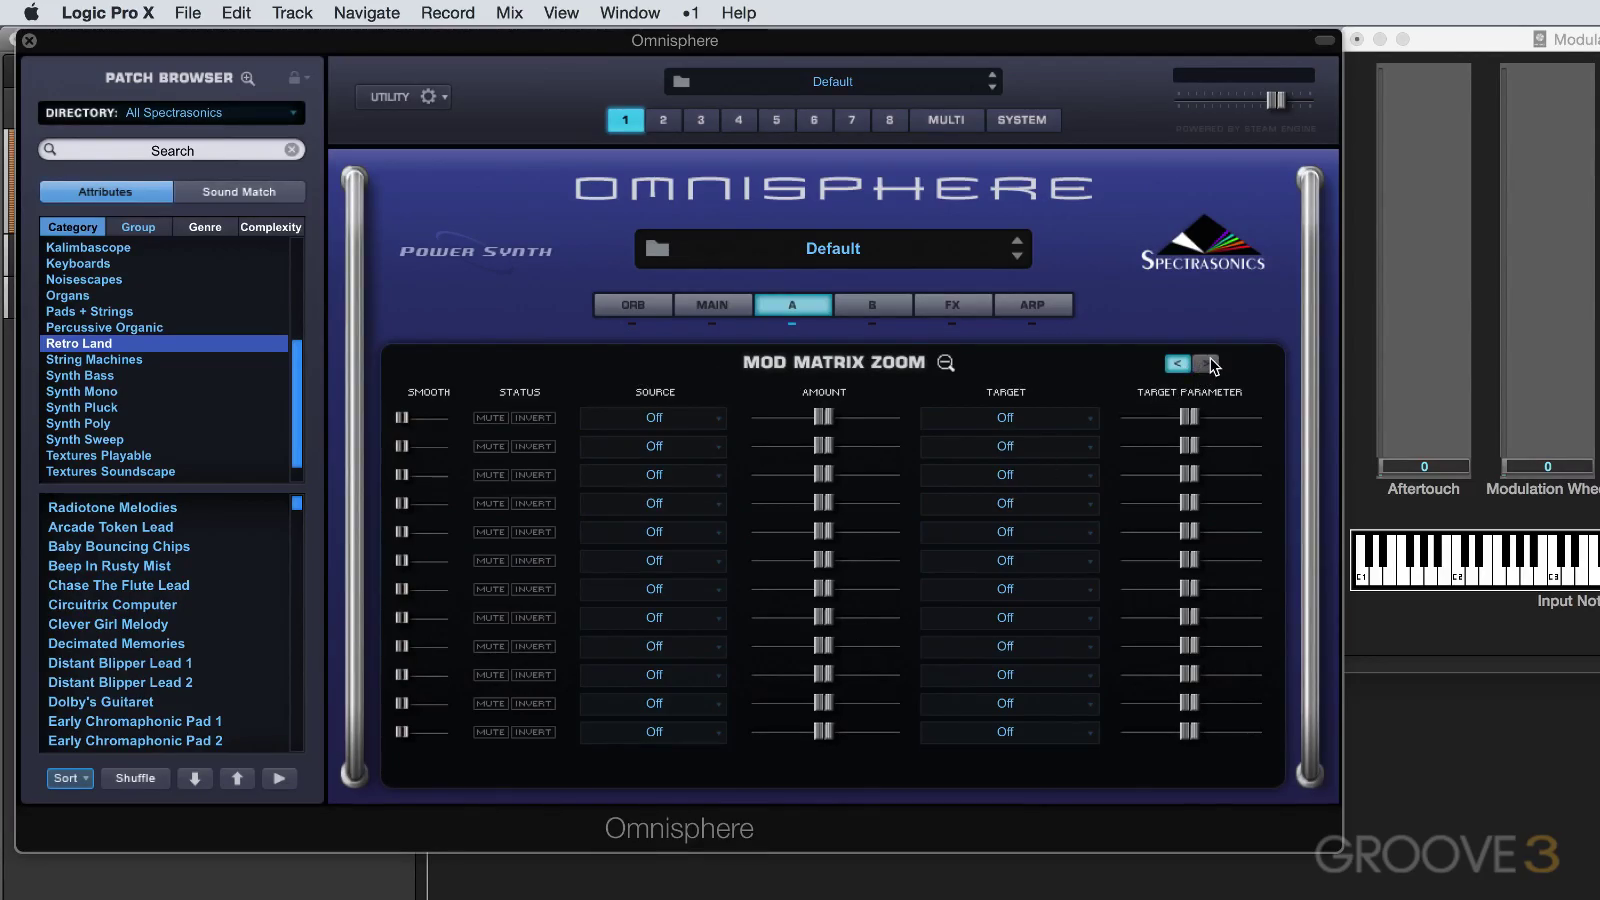Toggle Invert on the third mod matrix row
1600x900 pixels.
(533, 475)
